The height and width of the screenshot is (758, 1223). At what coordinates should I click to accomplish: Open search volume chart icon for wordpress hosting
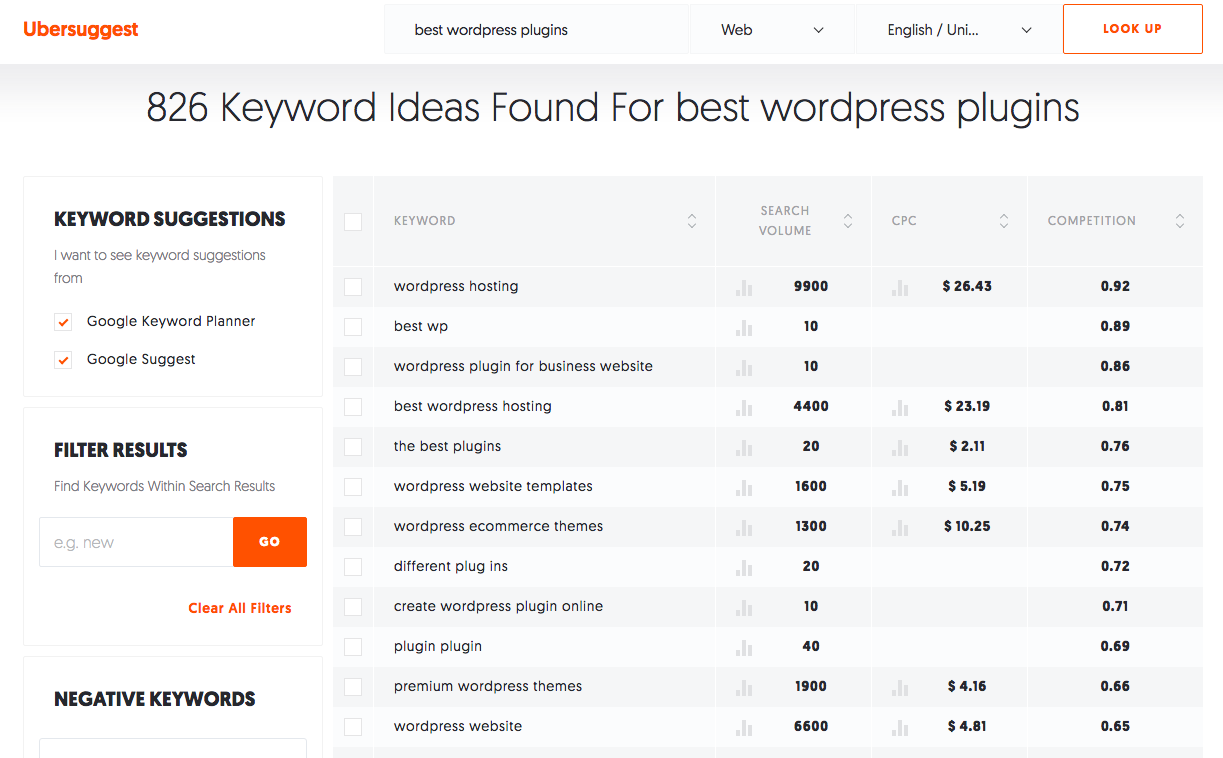[x=744, y=287]
